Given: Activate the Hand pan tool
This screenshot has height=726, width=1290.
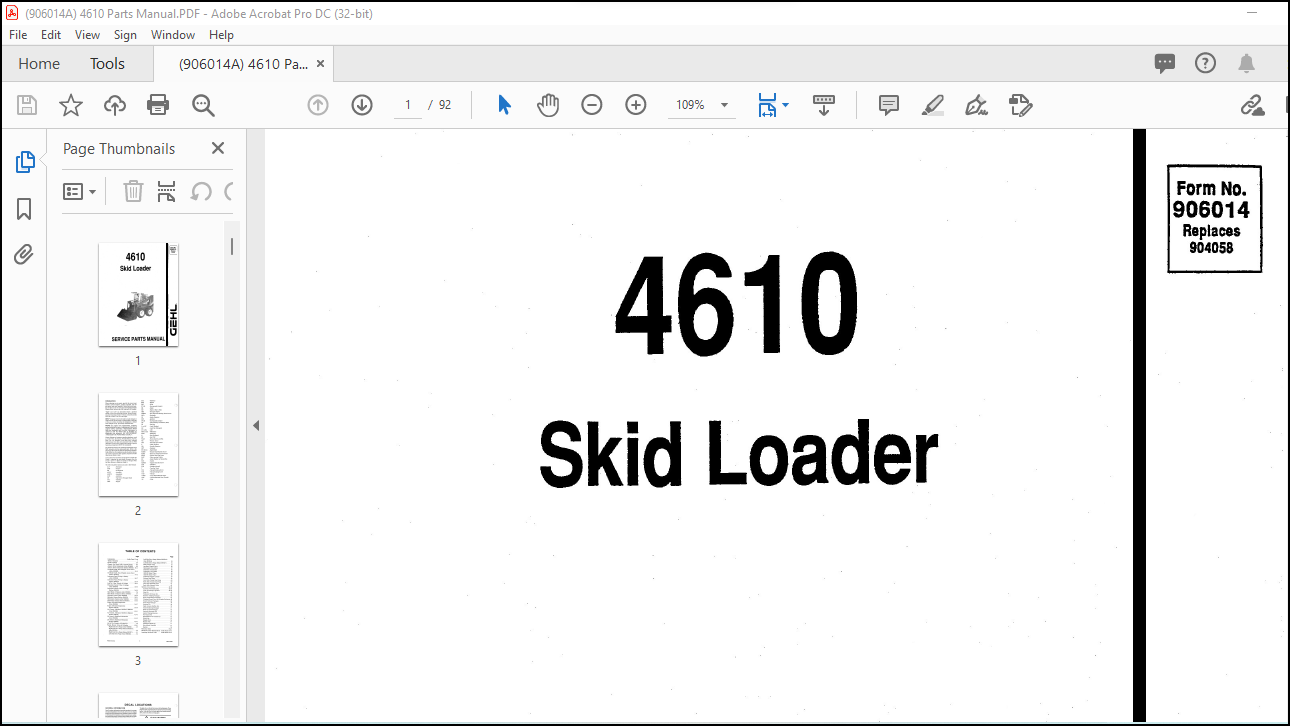Looking at the screenshot, I should 548,105.
